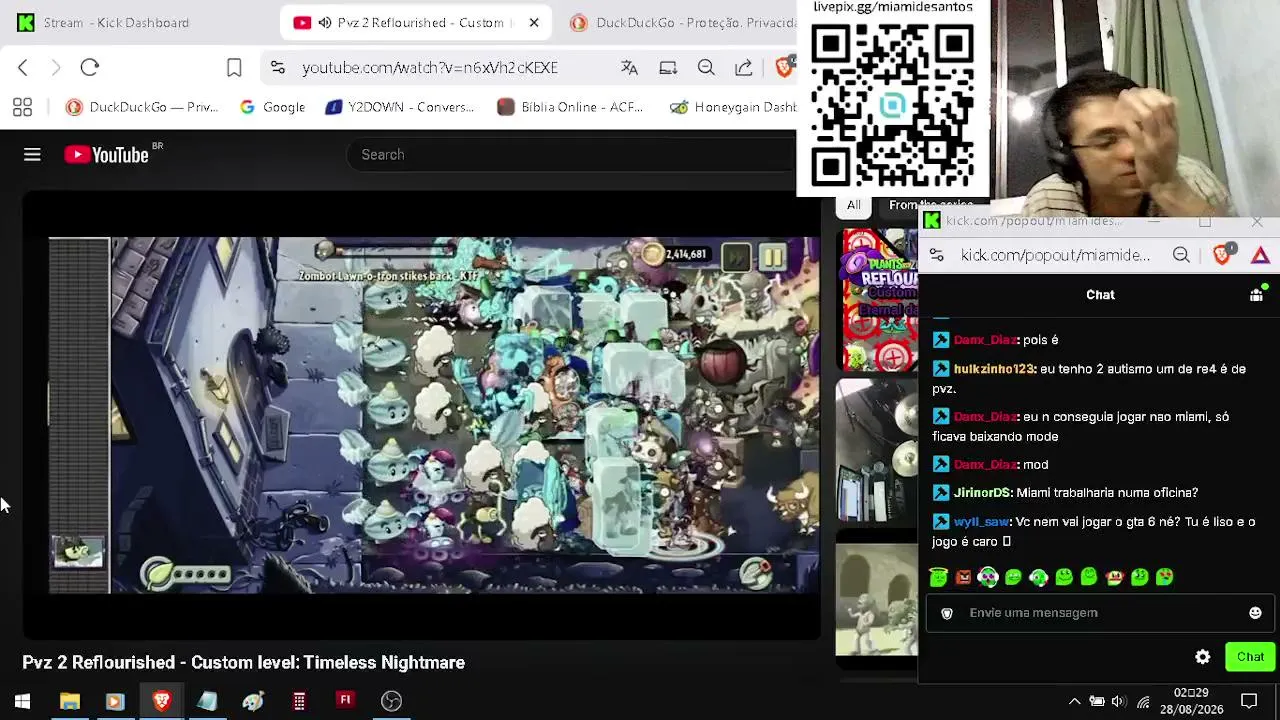Click the zoom magnifier in Kick popout
This screenshot has width=1280, height=720.
1181,255
